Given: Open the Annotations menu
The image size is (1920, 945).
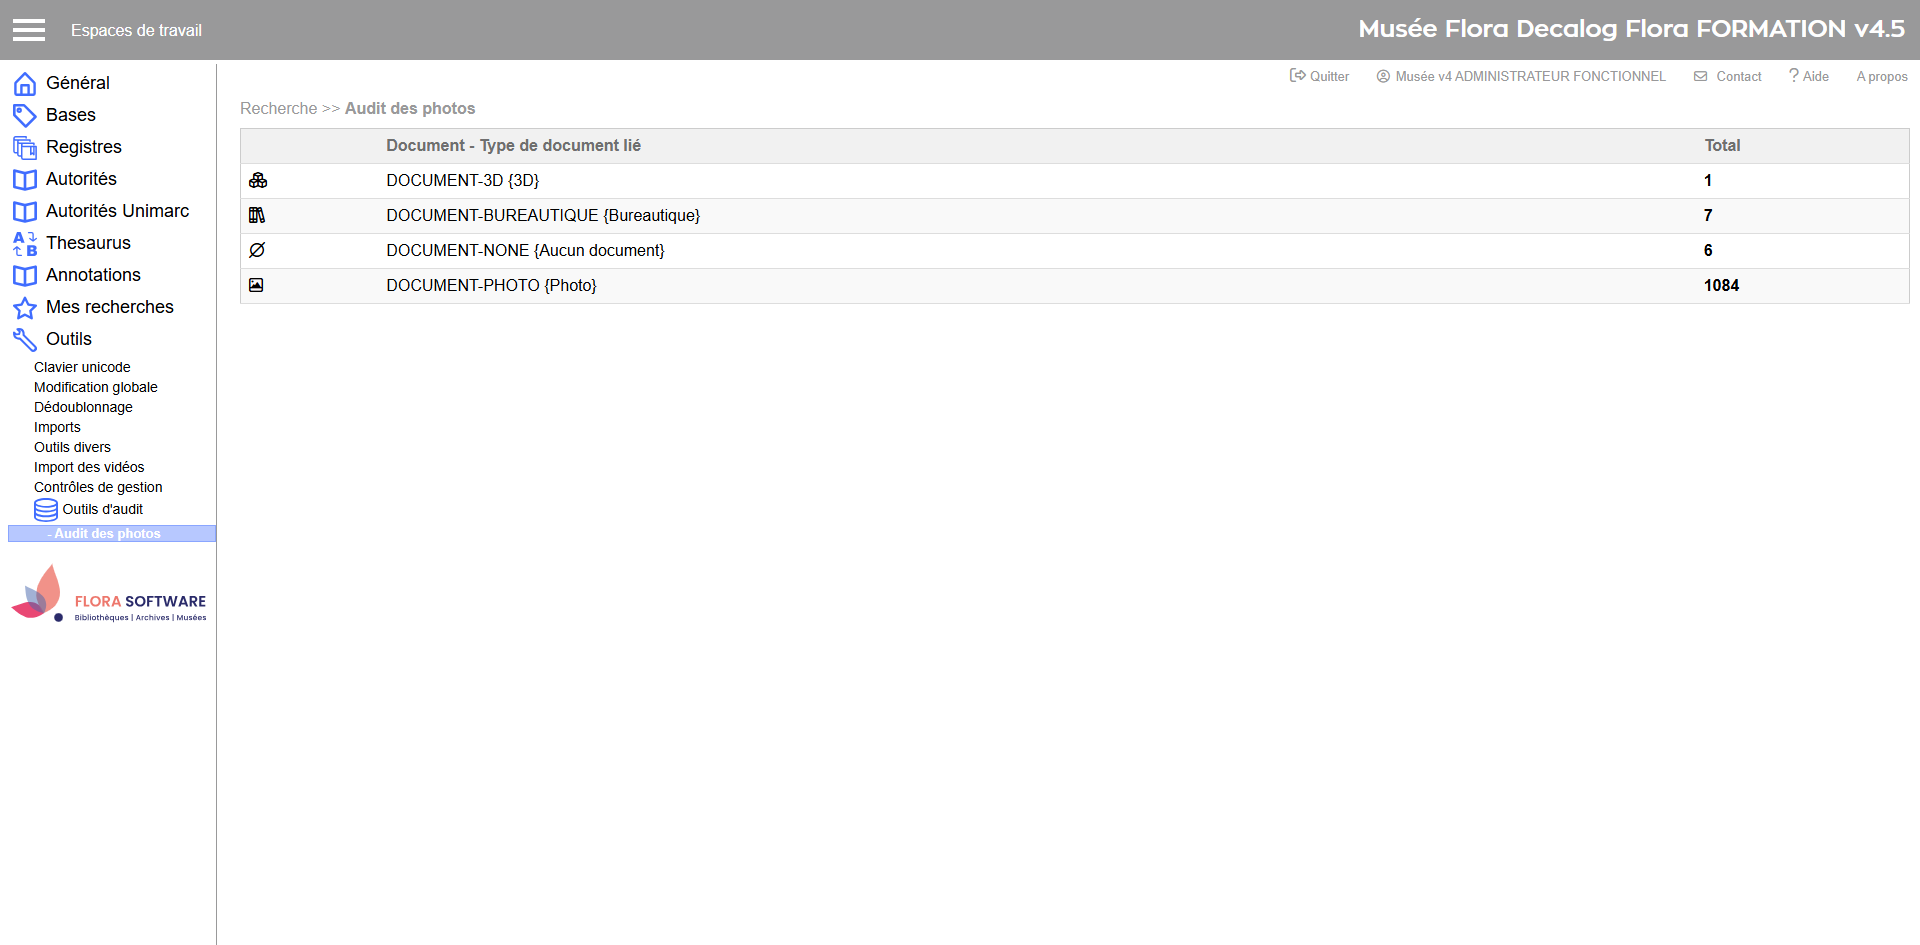Looking at the screenshot, I should click(x=93, y=275).
